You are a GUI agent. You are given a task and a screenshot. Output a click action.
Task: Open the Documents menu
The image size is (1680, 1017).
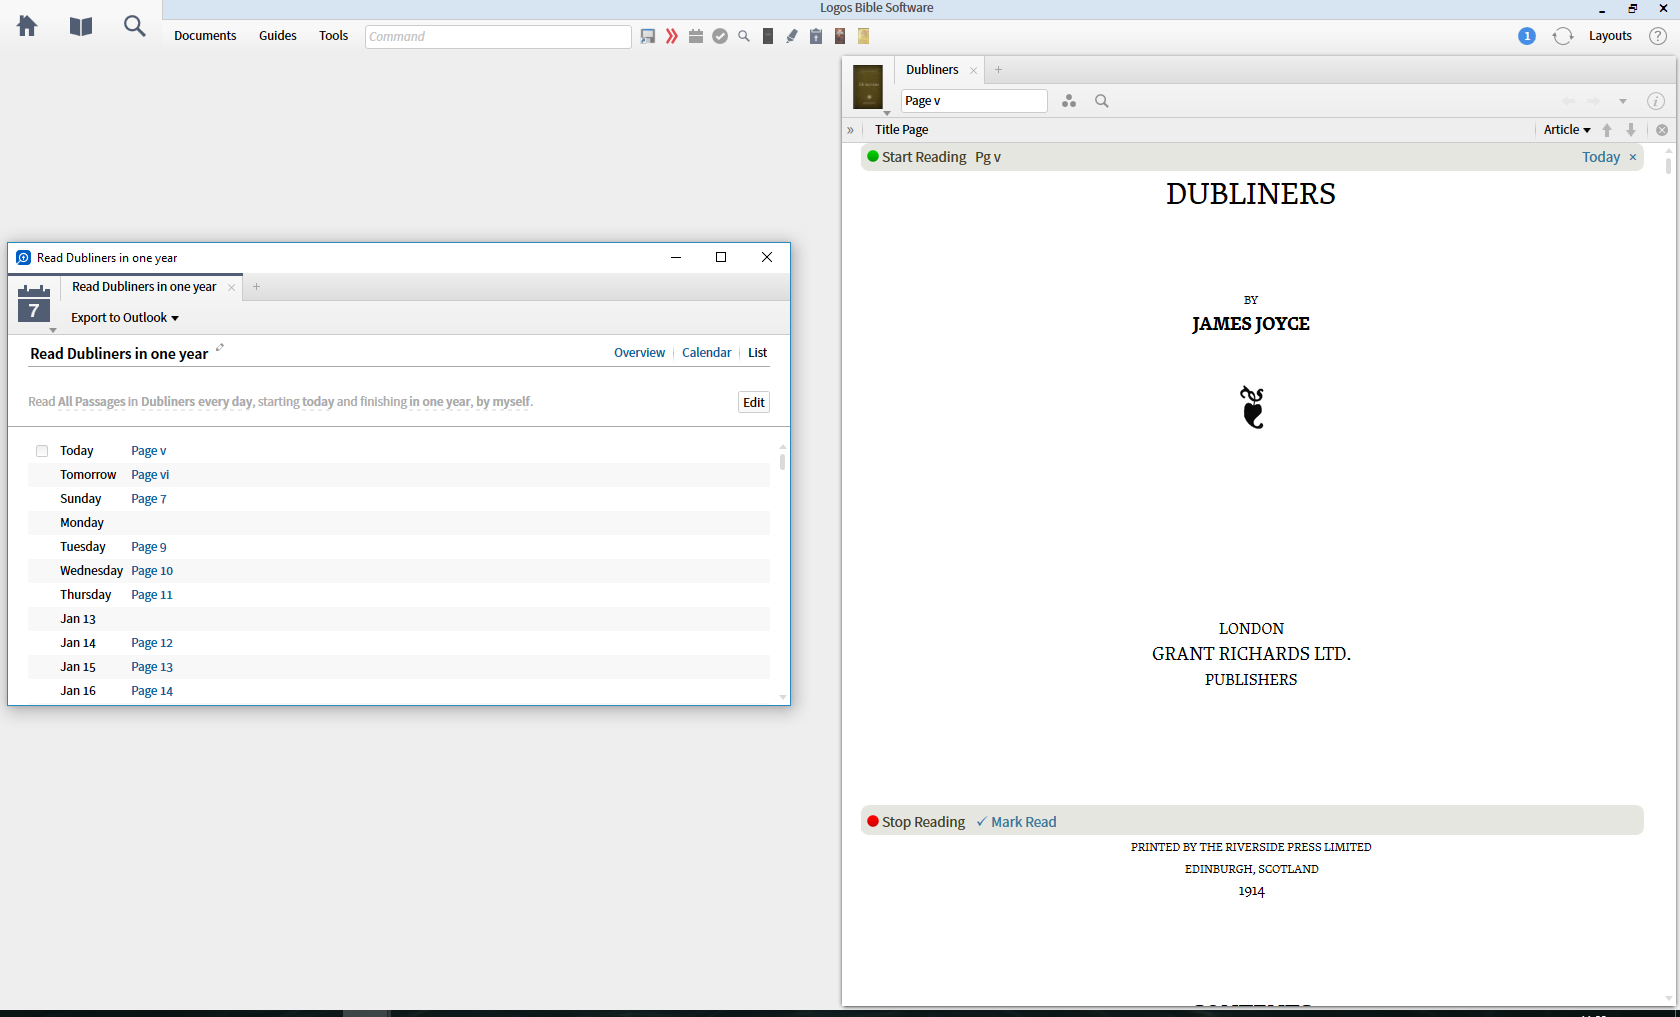pos(205,36)
